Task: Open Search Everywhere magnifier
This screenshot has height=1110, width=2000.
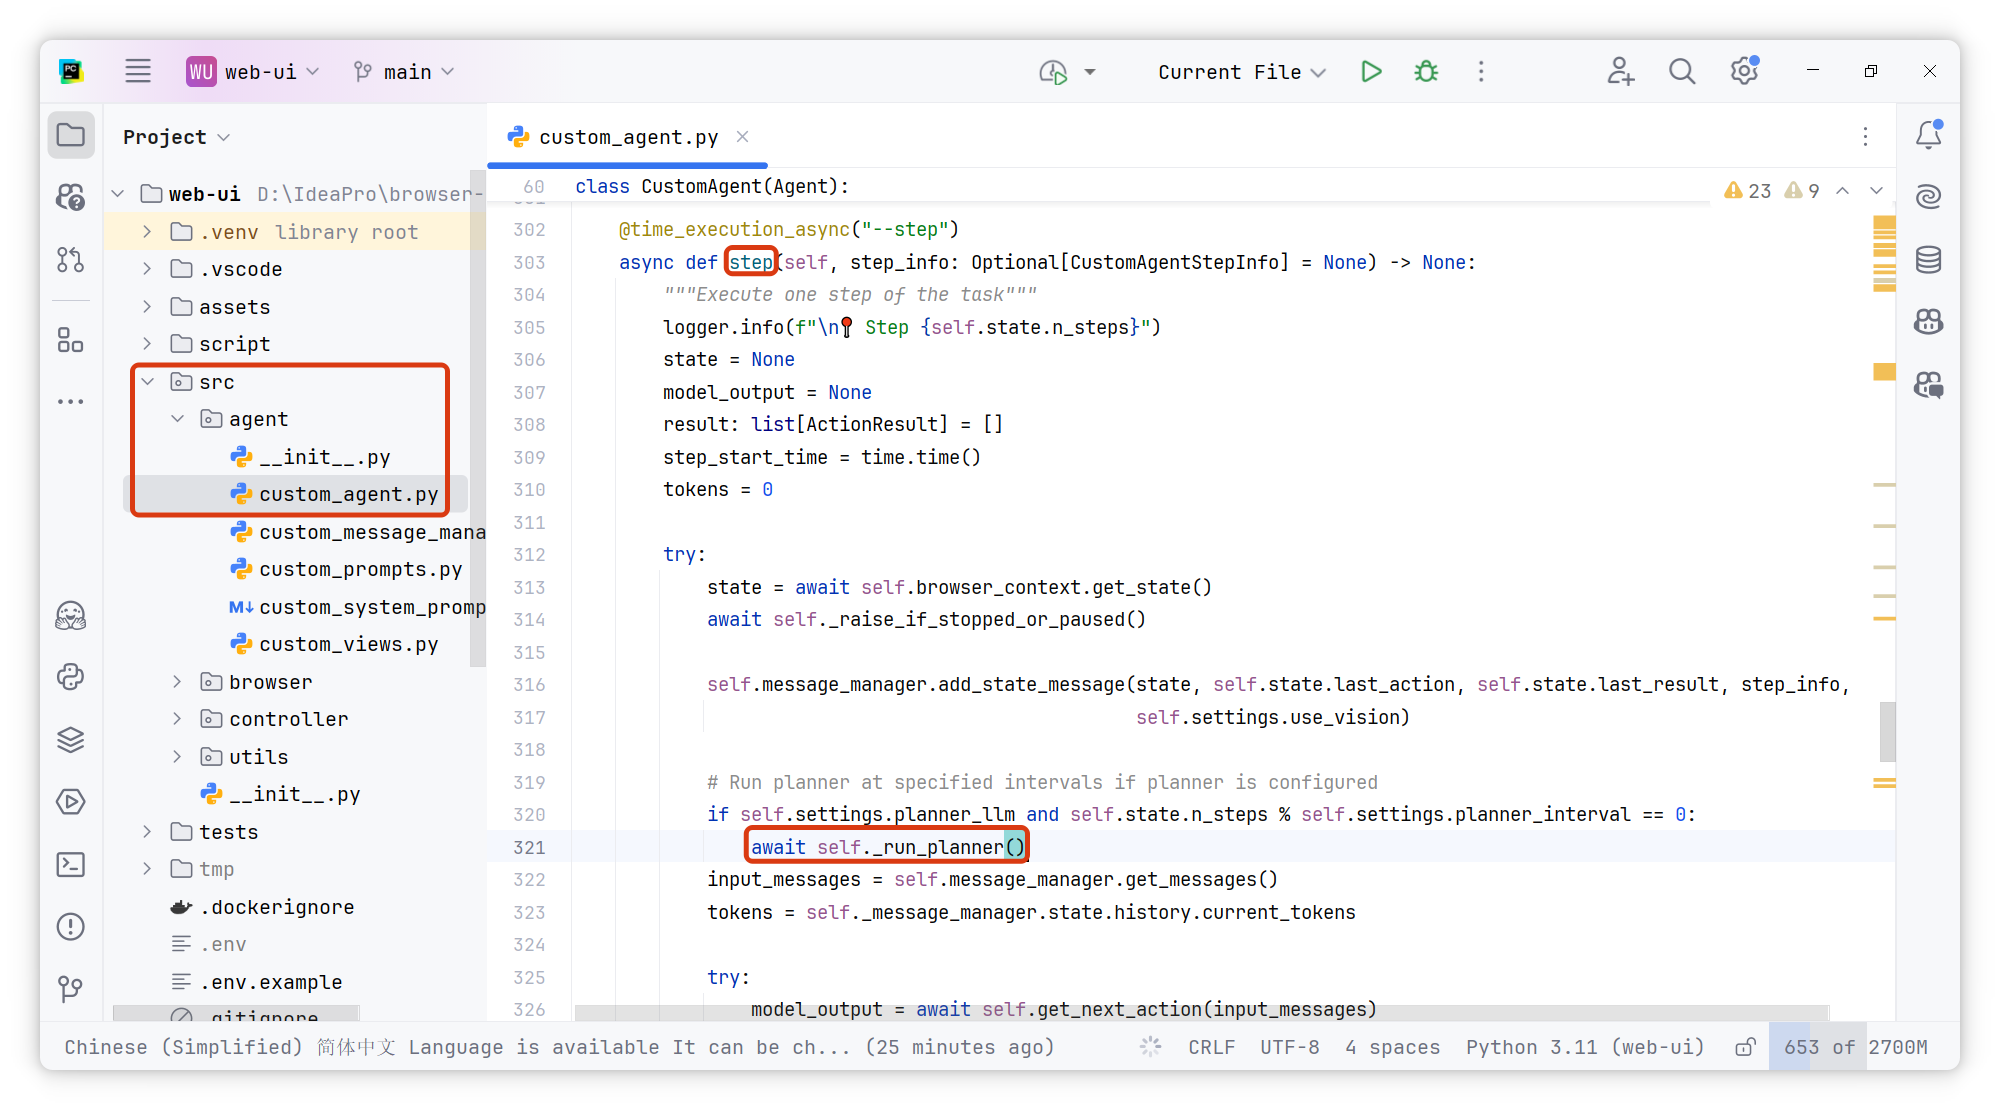Action: (x=1682, y=71)
